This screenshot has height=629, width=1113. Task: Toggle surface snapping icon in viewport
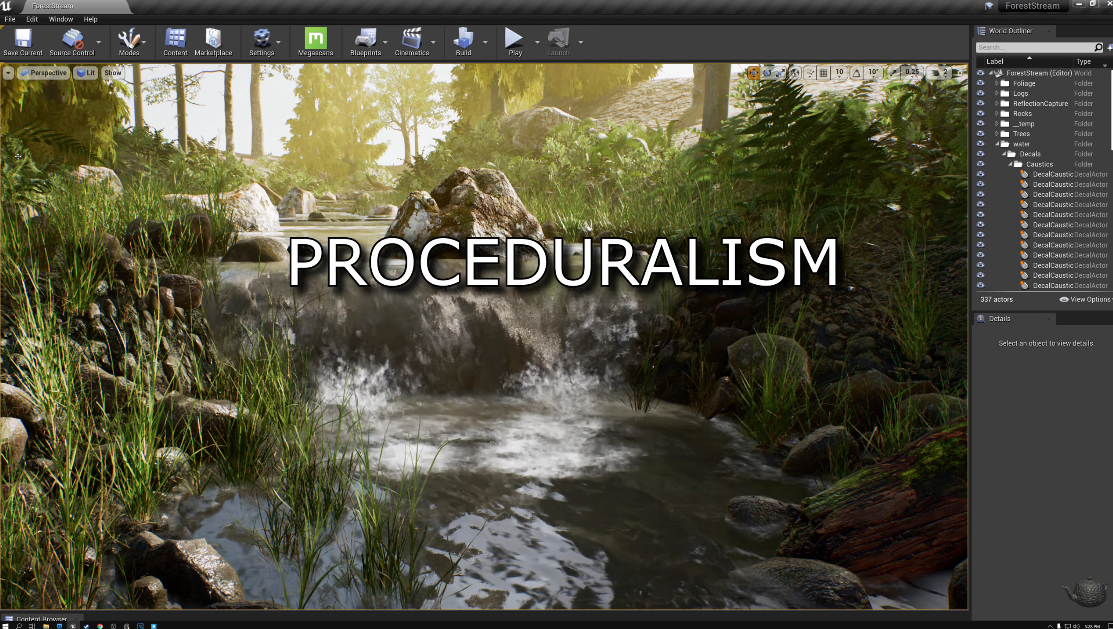810,72
